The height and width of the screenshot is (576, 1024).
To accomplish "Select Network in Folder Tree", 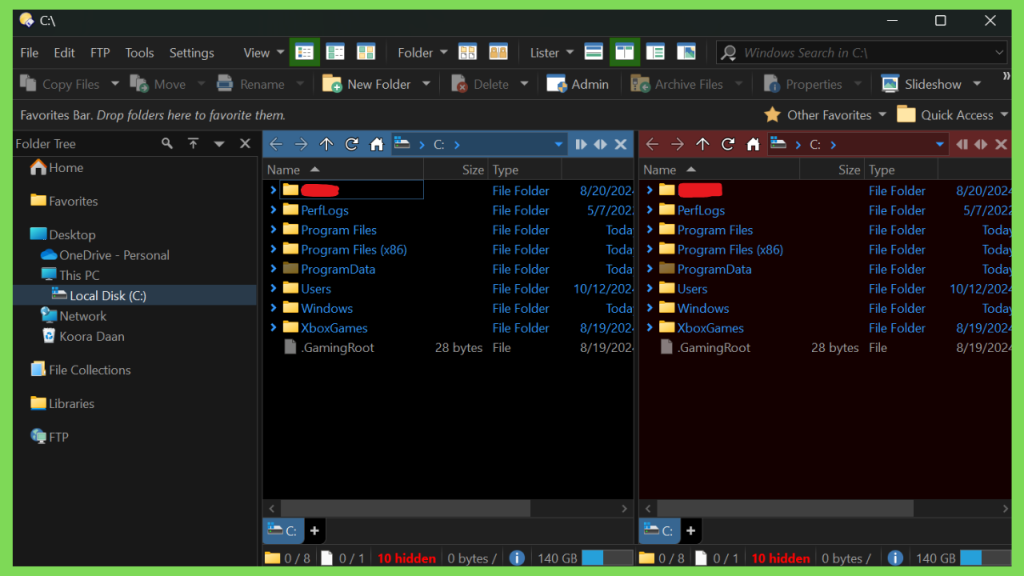I will pyautogui.click(x=74, y=316).
